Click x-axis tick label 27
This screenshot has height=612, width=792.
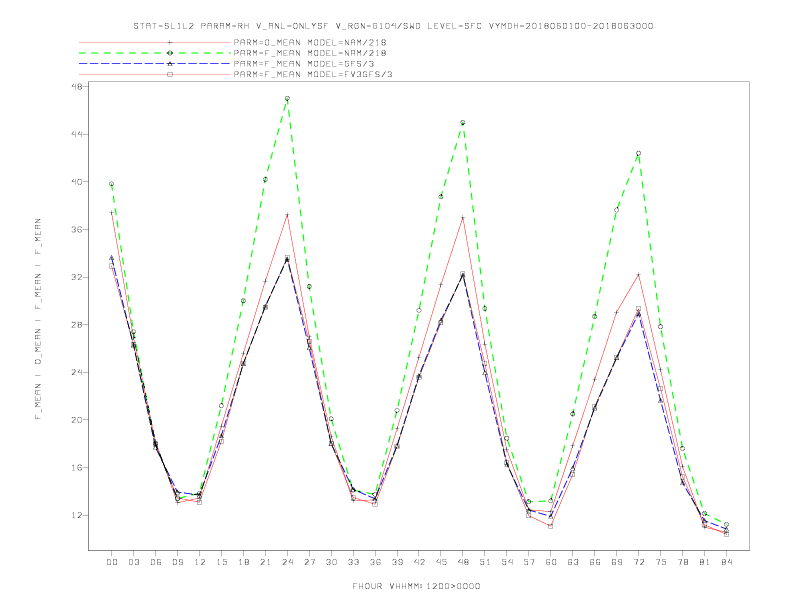309,562
